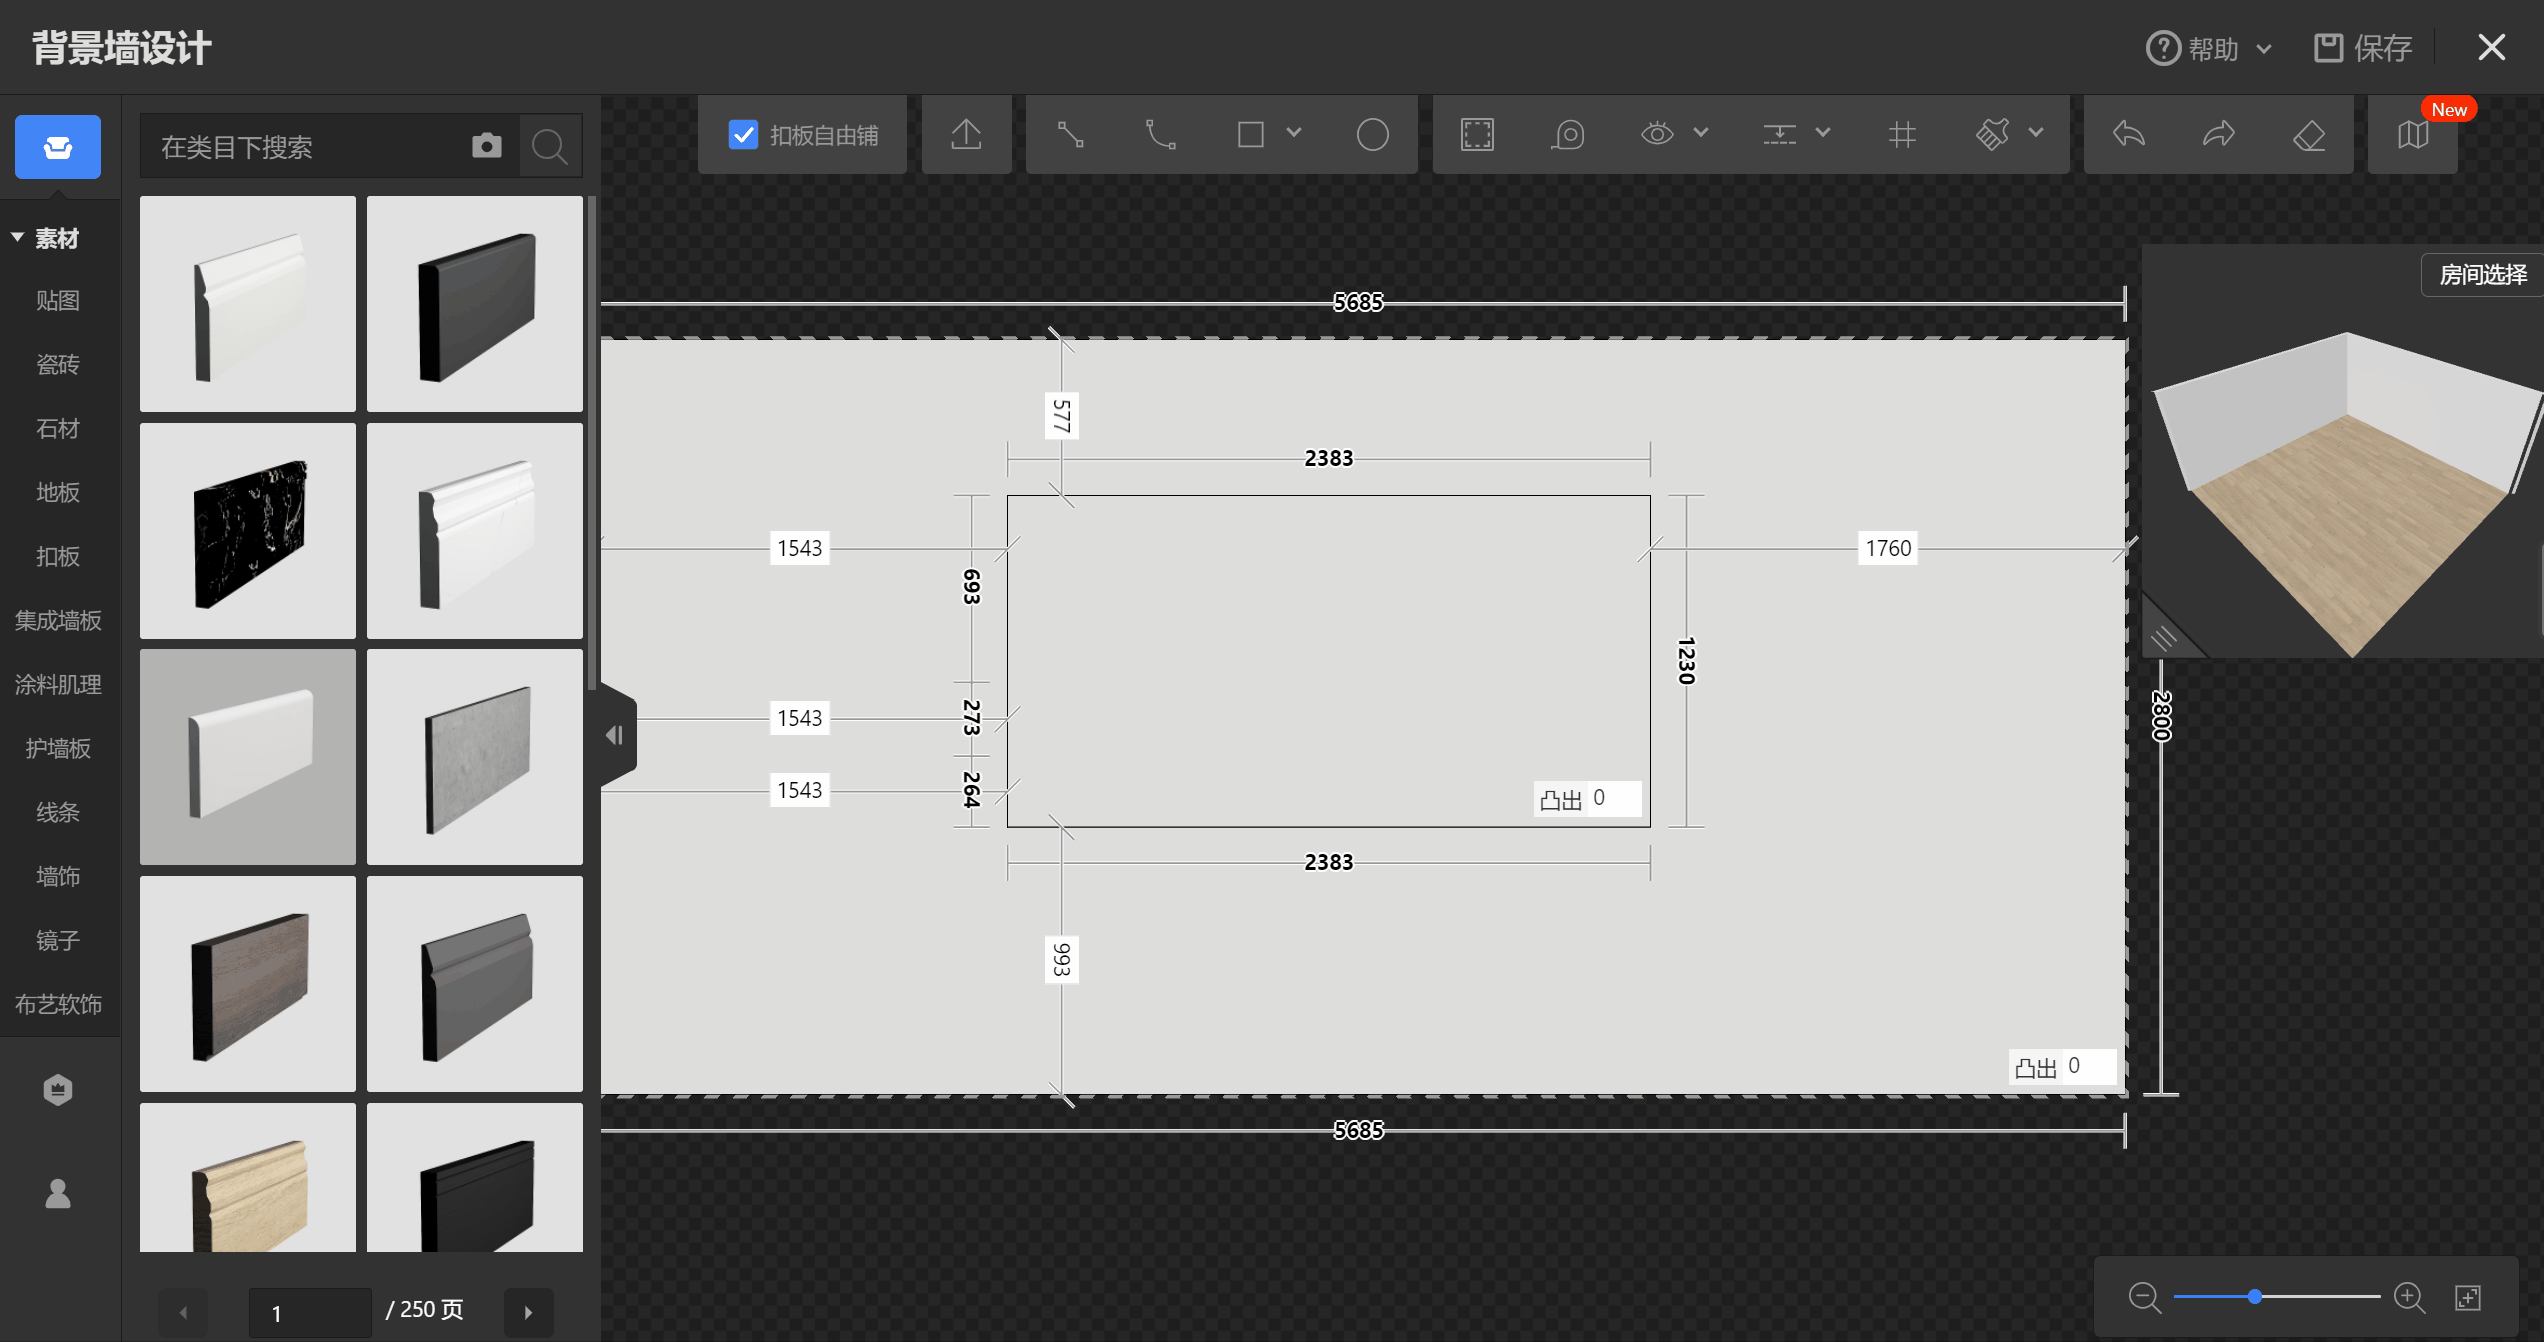Select the straight line drawing tool
The image size is (2544, 1342).
click(x=1070, y=134)
